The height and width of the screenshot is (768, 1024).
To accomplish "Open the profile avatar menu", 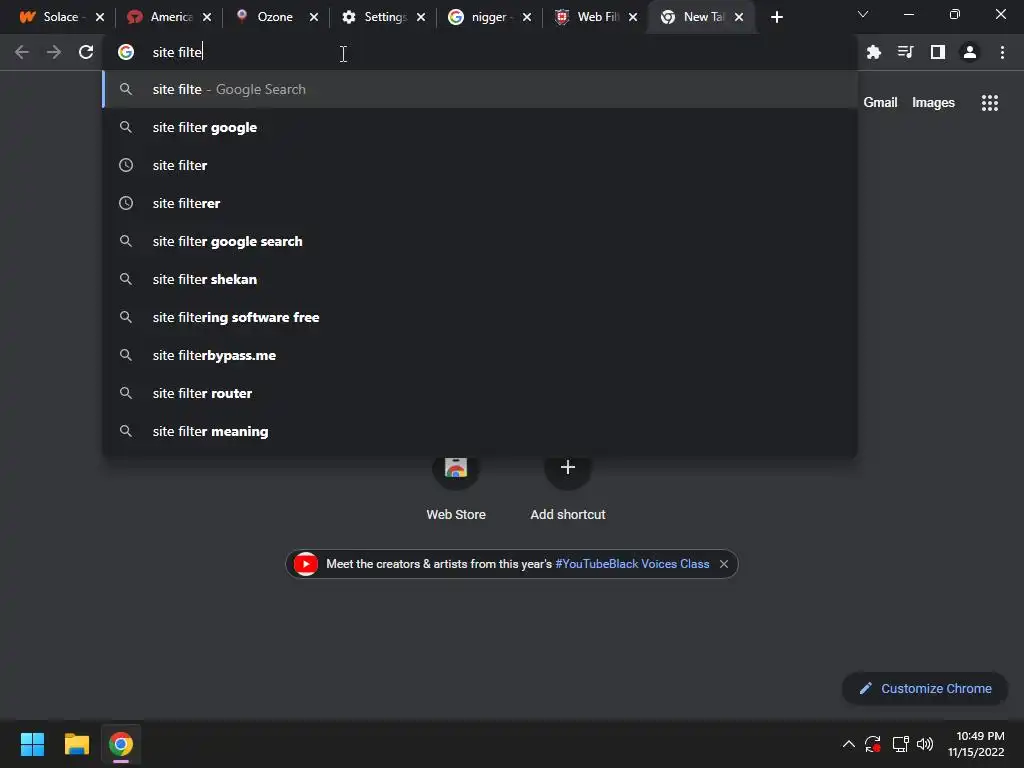I will click(970, 52).
